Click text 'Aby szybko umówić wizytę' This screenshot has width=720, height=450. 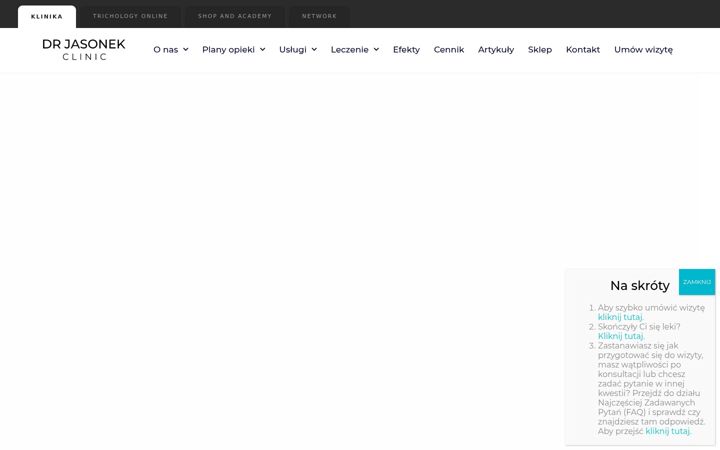point(651,308)
